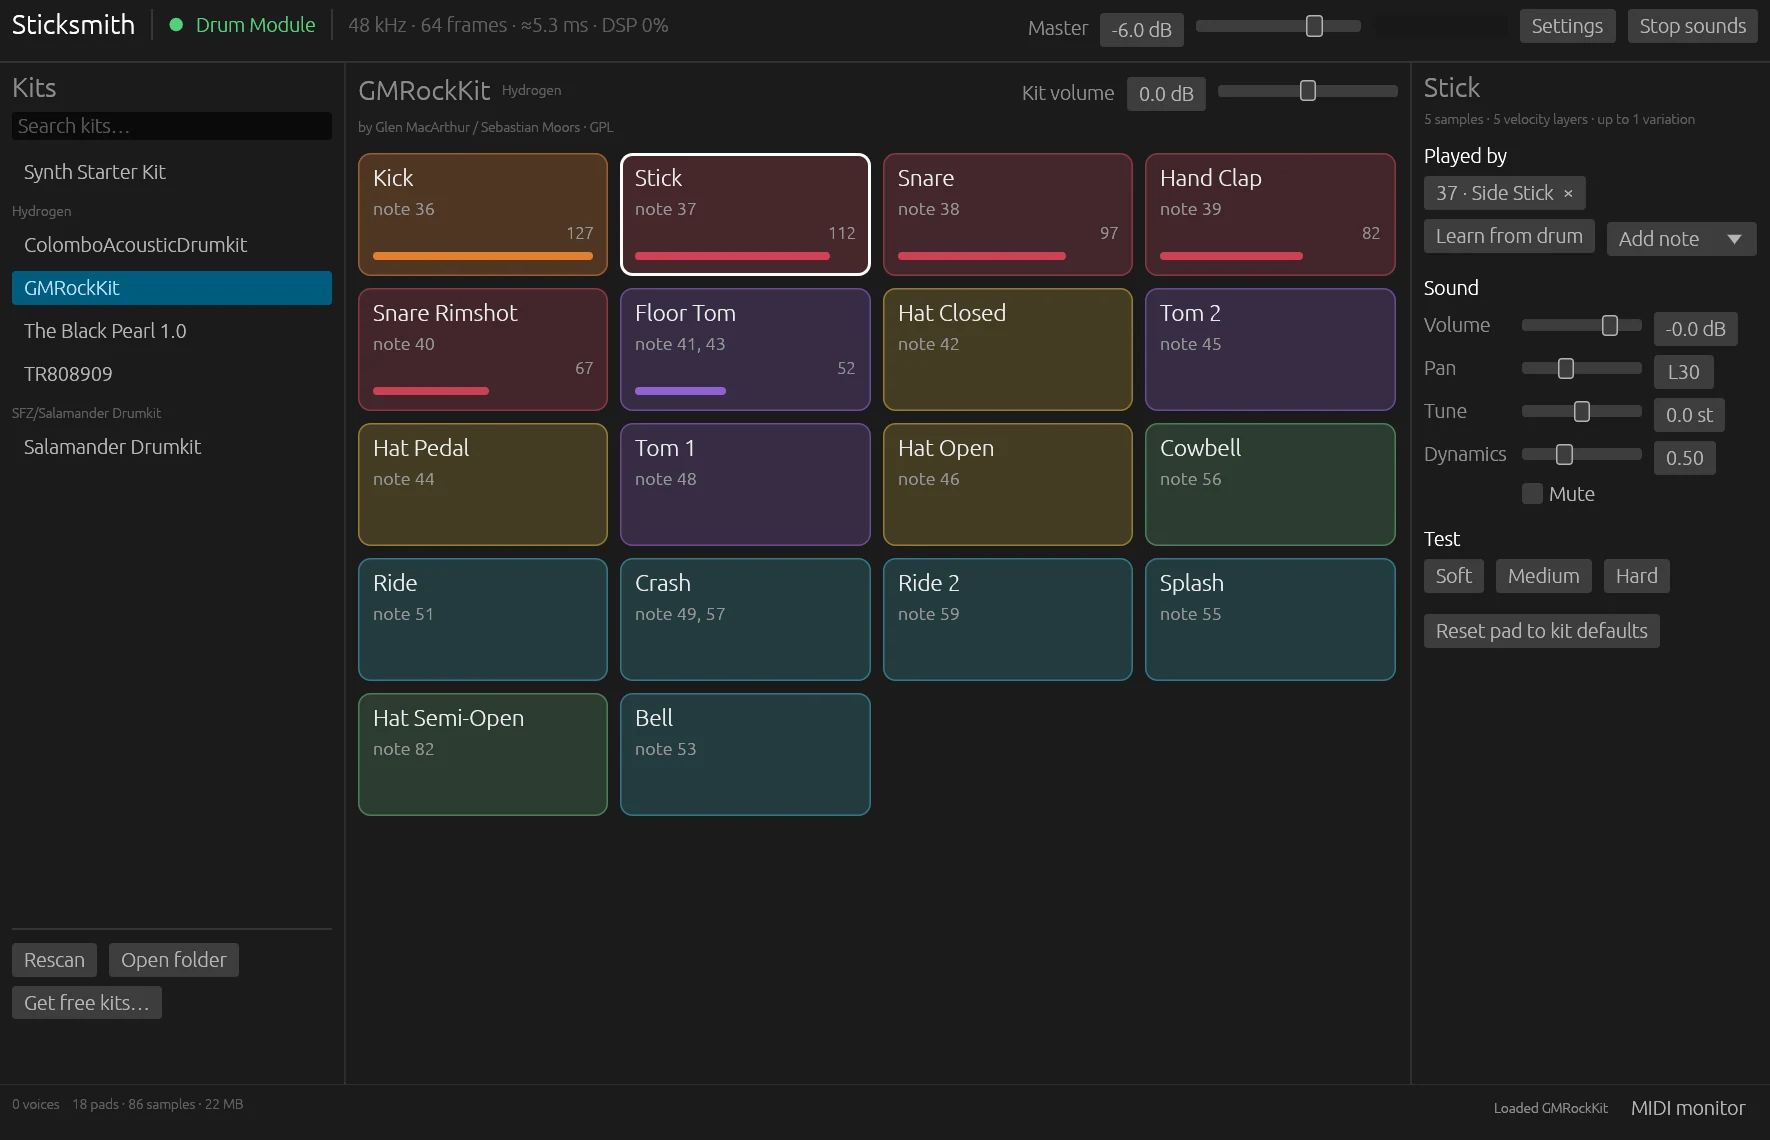1770x1140 pixels.
Task: Select the GMRockKit entry
Action: 172,288
